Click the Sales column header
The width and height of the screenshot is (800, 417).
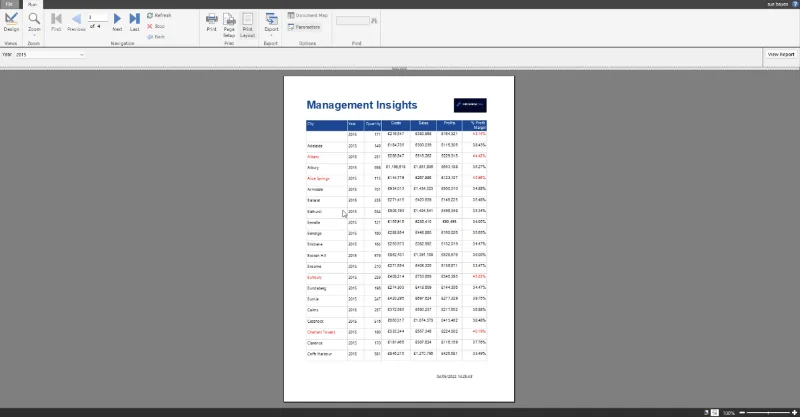pyautogui.click(x=423, y=126)
